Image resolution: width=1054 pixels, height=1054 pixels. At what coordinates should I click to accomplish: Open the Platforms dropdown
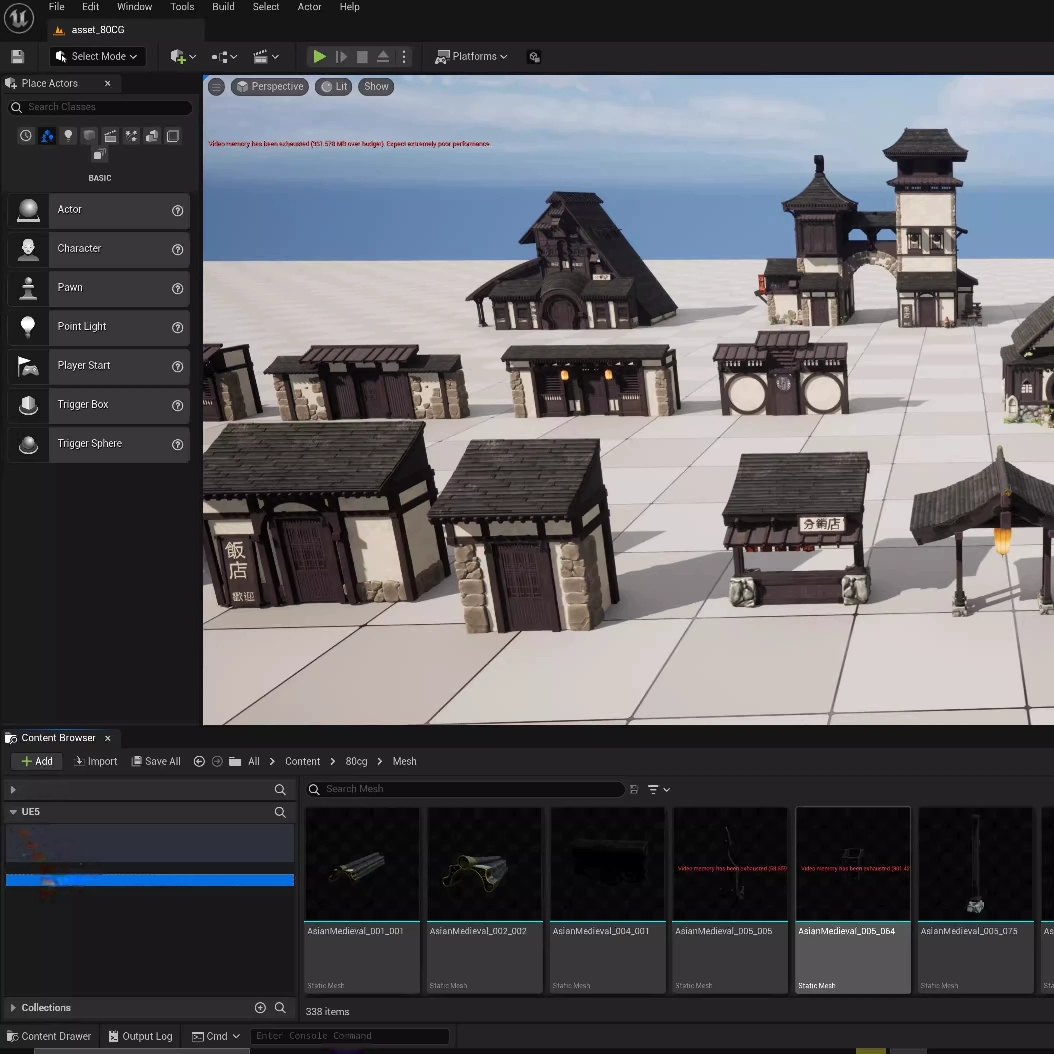pyautogui.click(x=470, y=56)
